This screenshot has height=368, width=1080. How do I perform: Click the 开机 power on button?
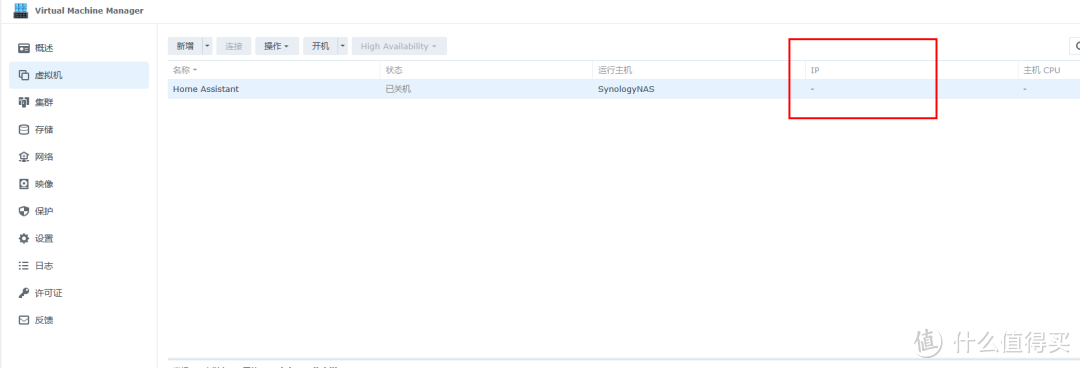click(x=320, y=46)
